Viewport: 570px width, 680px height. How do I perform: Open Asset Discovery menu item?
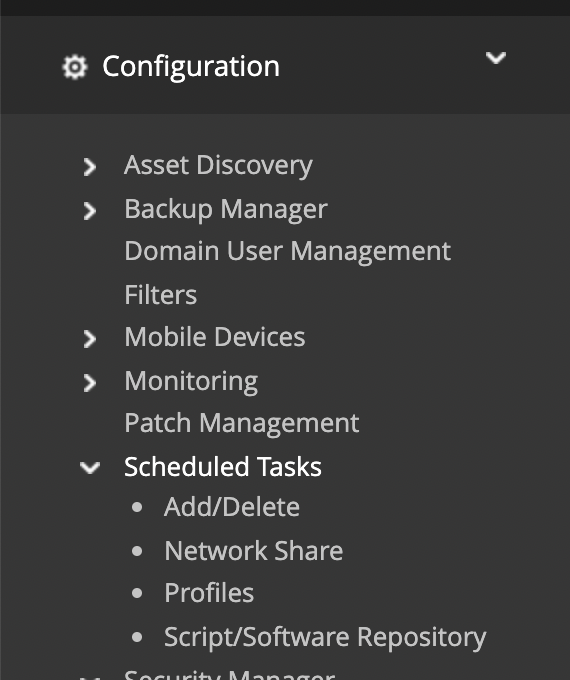(x=218, y=166)
